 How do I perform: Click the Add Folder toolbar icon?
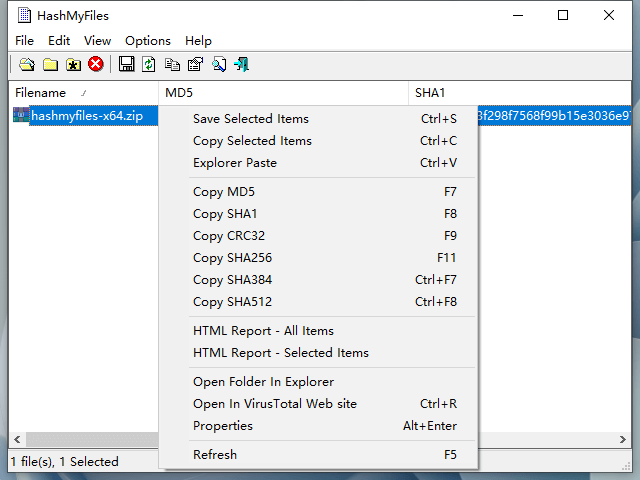click(51, 64)
